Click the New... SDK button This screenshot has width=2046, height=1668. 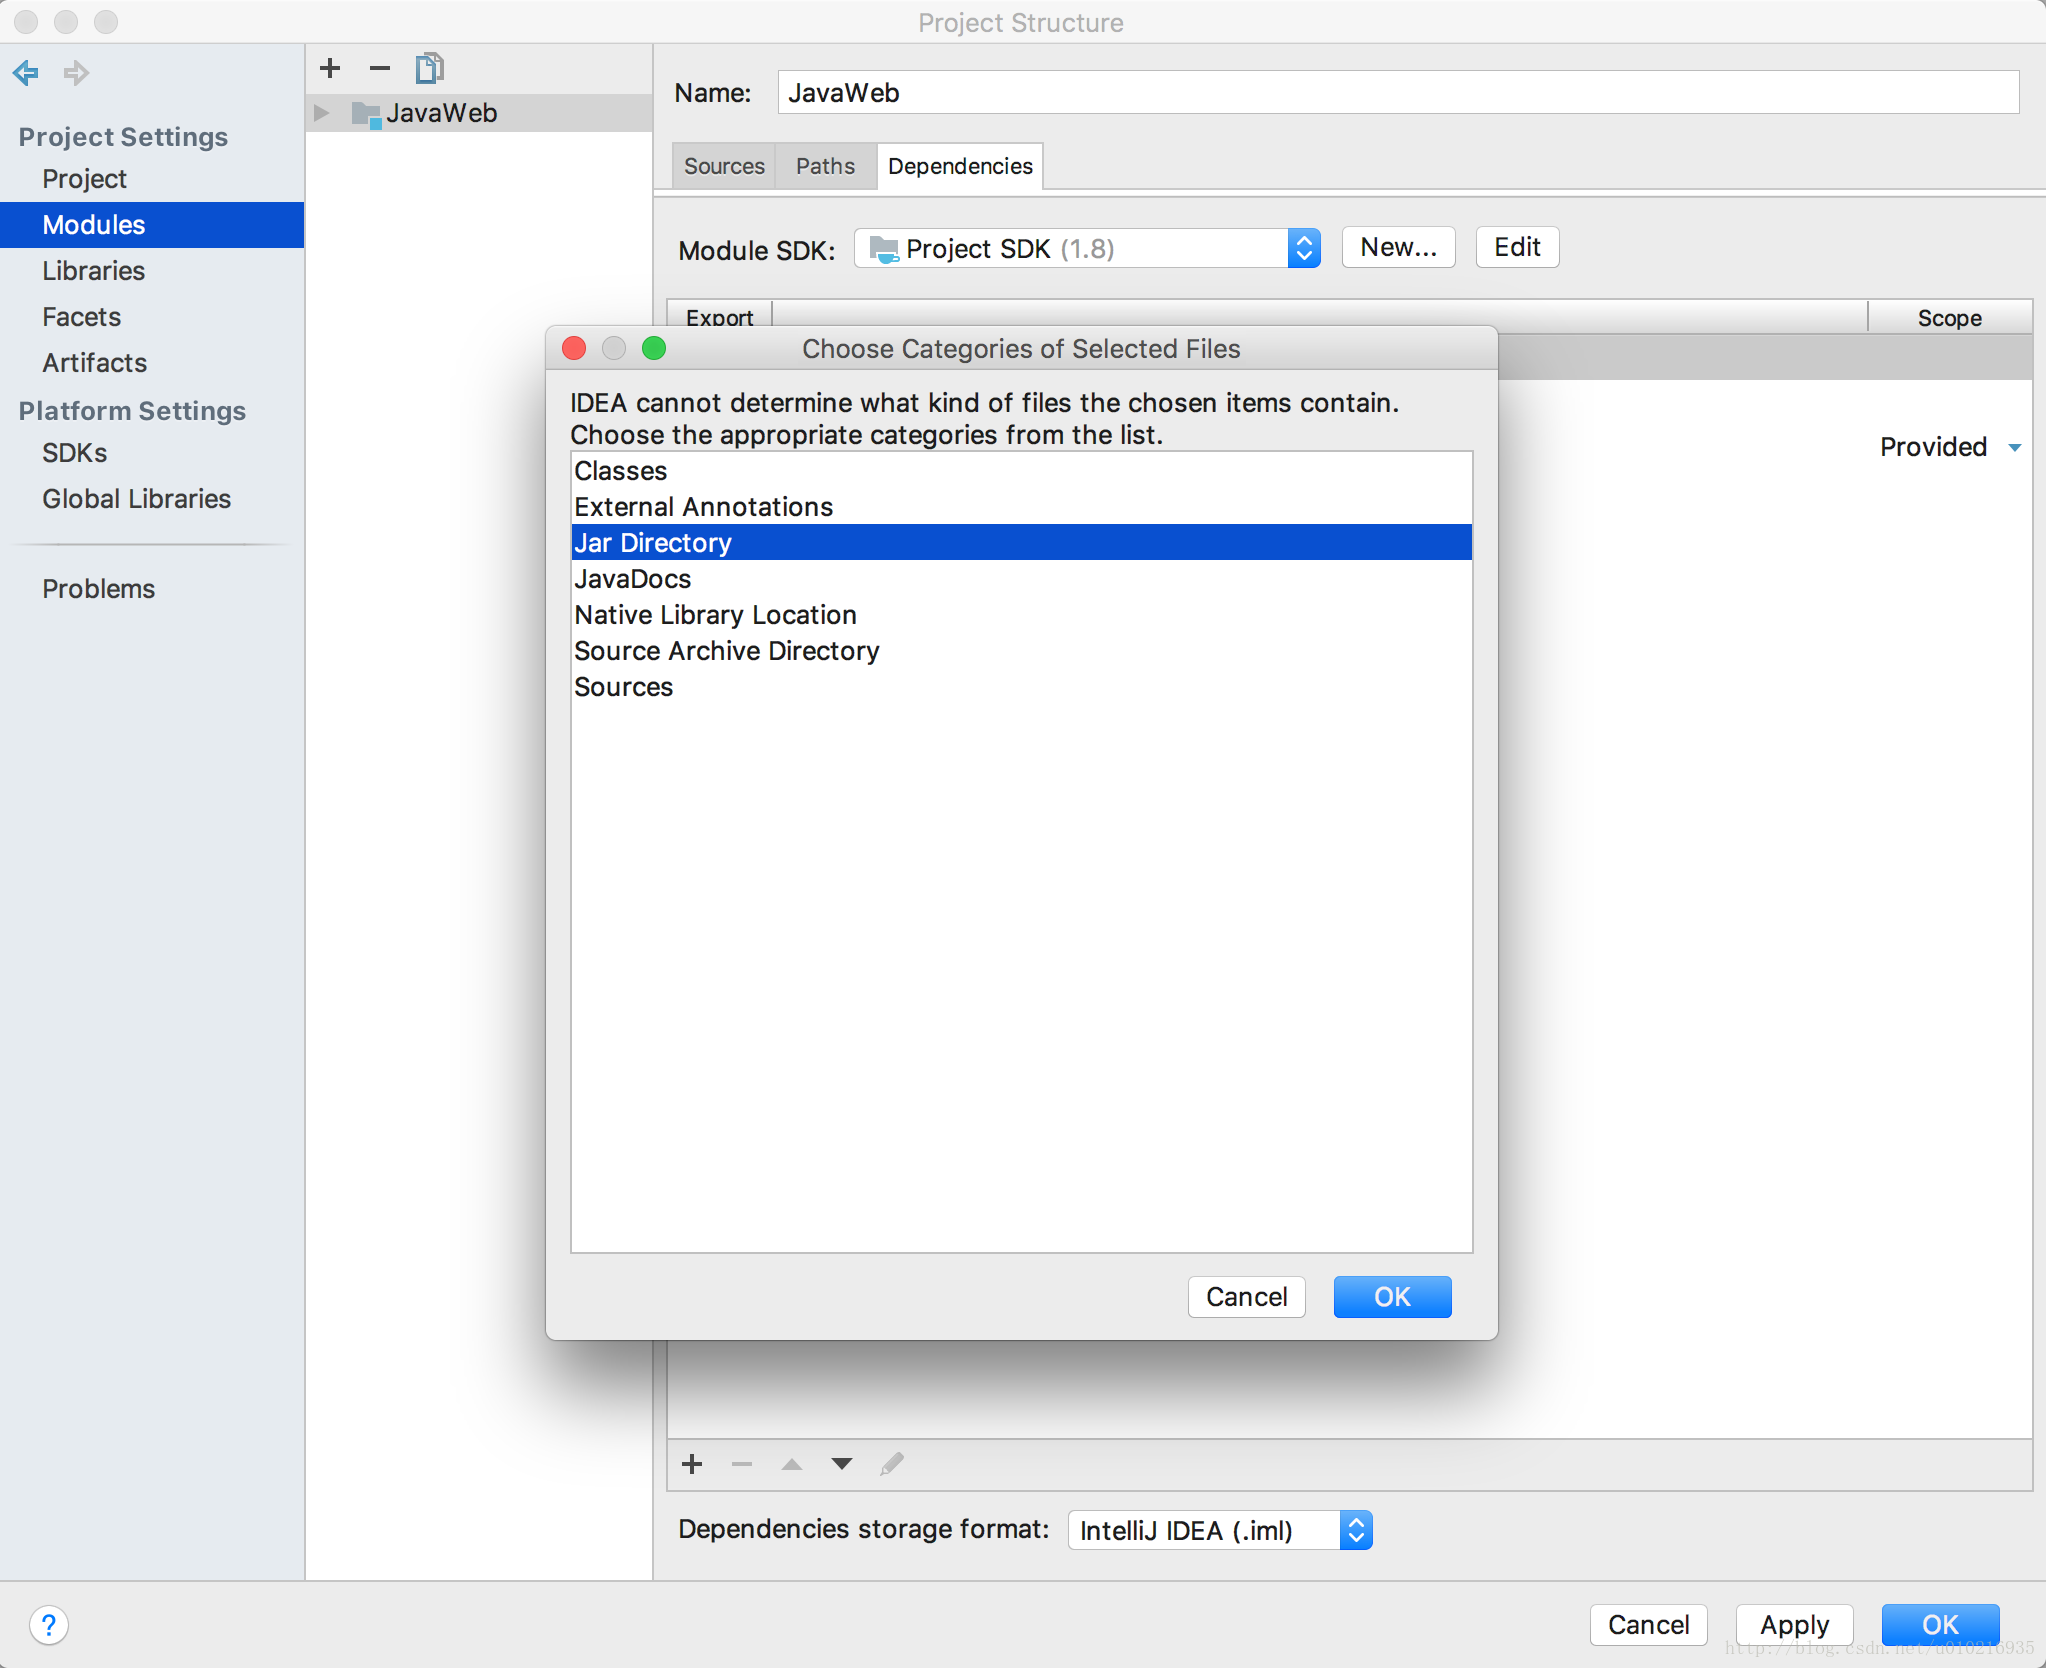[x=1398, y=247]
